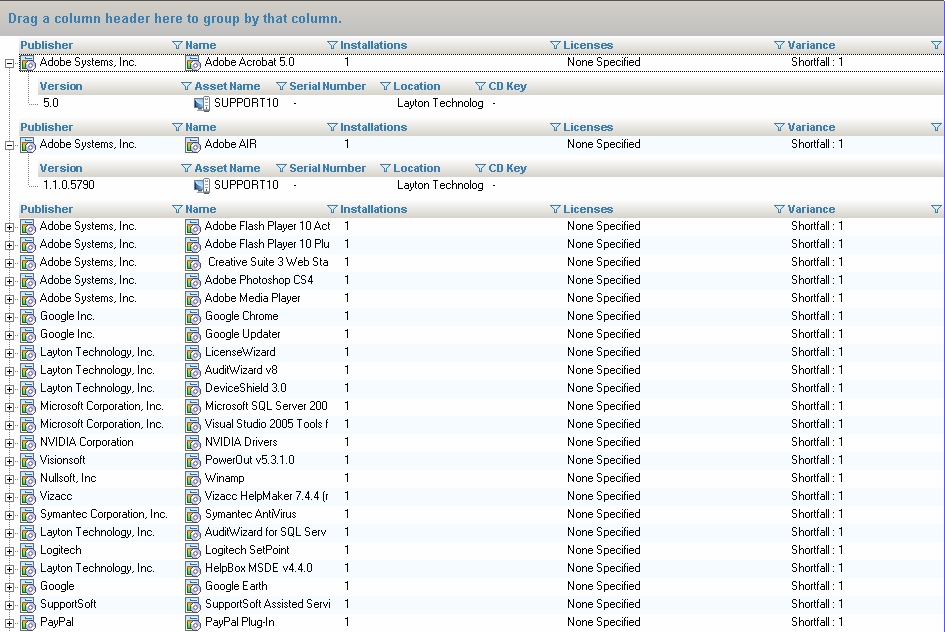Click the application icon beside HelpBox MSDE v4.4.0
The image size is (945, 632).
193,569
